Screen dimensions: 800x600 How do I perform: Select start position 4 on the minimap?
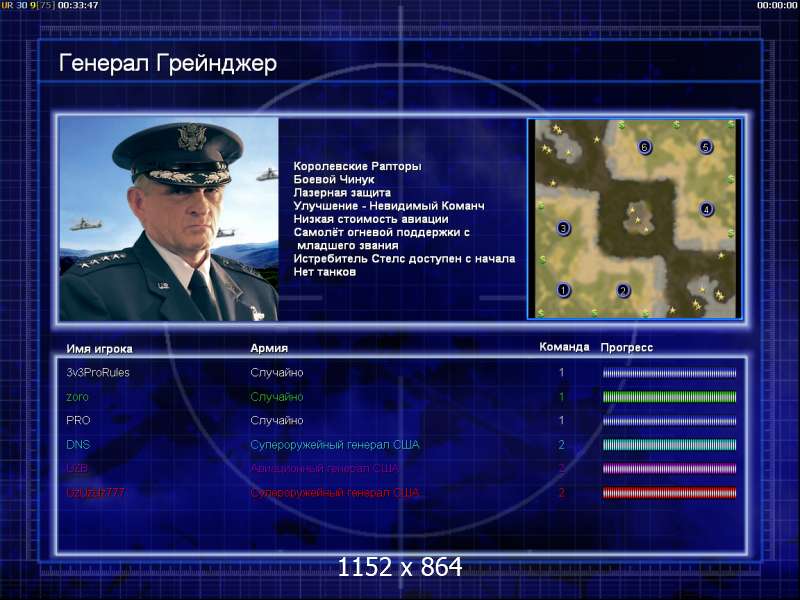pyautogui.click(x=706, y=209)
